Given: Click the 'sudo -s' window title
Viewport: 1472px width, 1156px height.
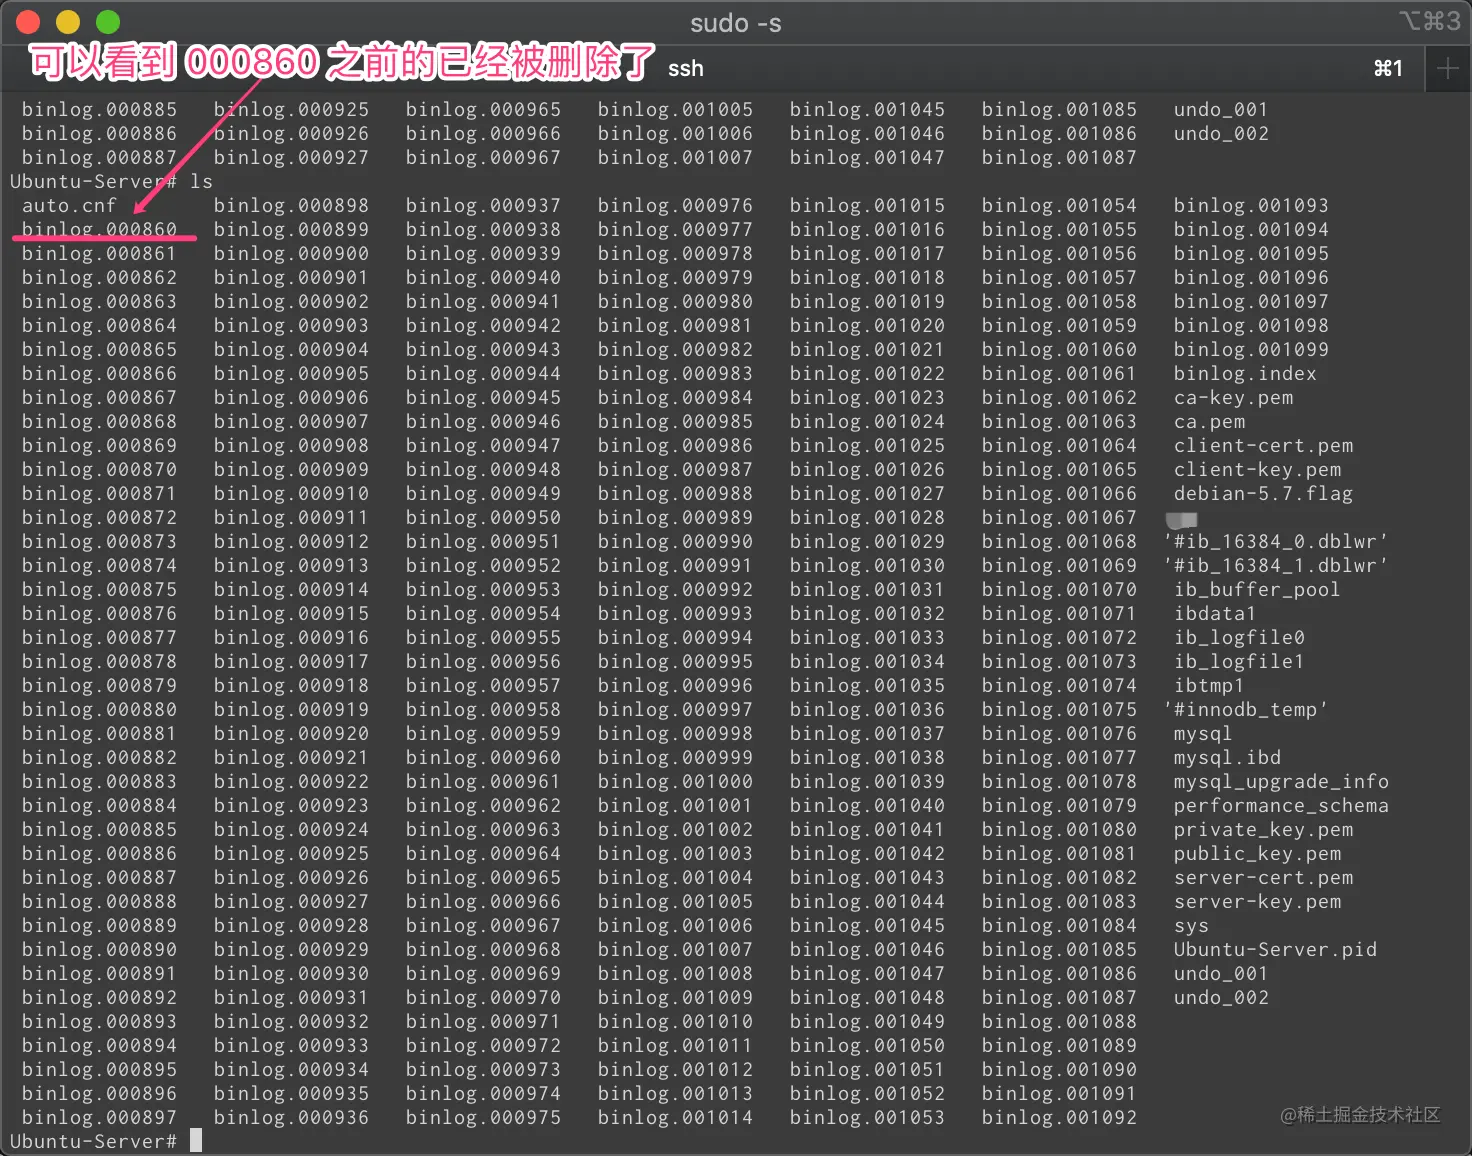Looking at the screenshot, I should [x=735, y=23].
